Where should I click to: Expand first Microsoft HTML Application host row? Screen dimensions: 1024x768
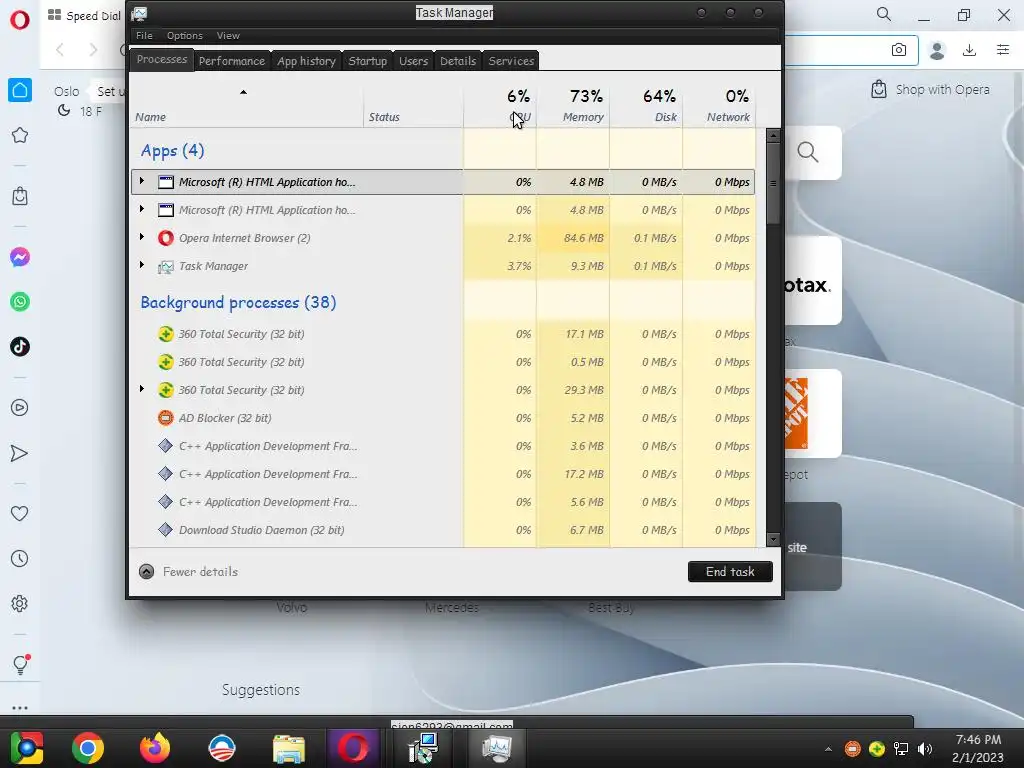pyautogui.click(x=142, y=181)
